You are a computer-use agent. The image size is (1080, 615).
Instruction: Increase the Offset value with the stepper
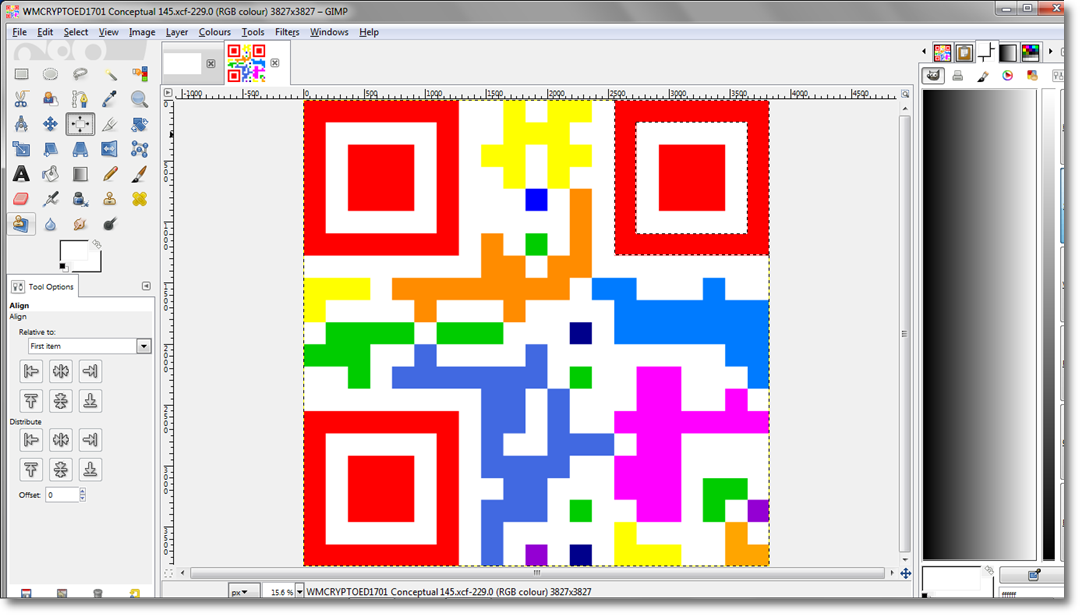coord(83,492)
